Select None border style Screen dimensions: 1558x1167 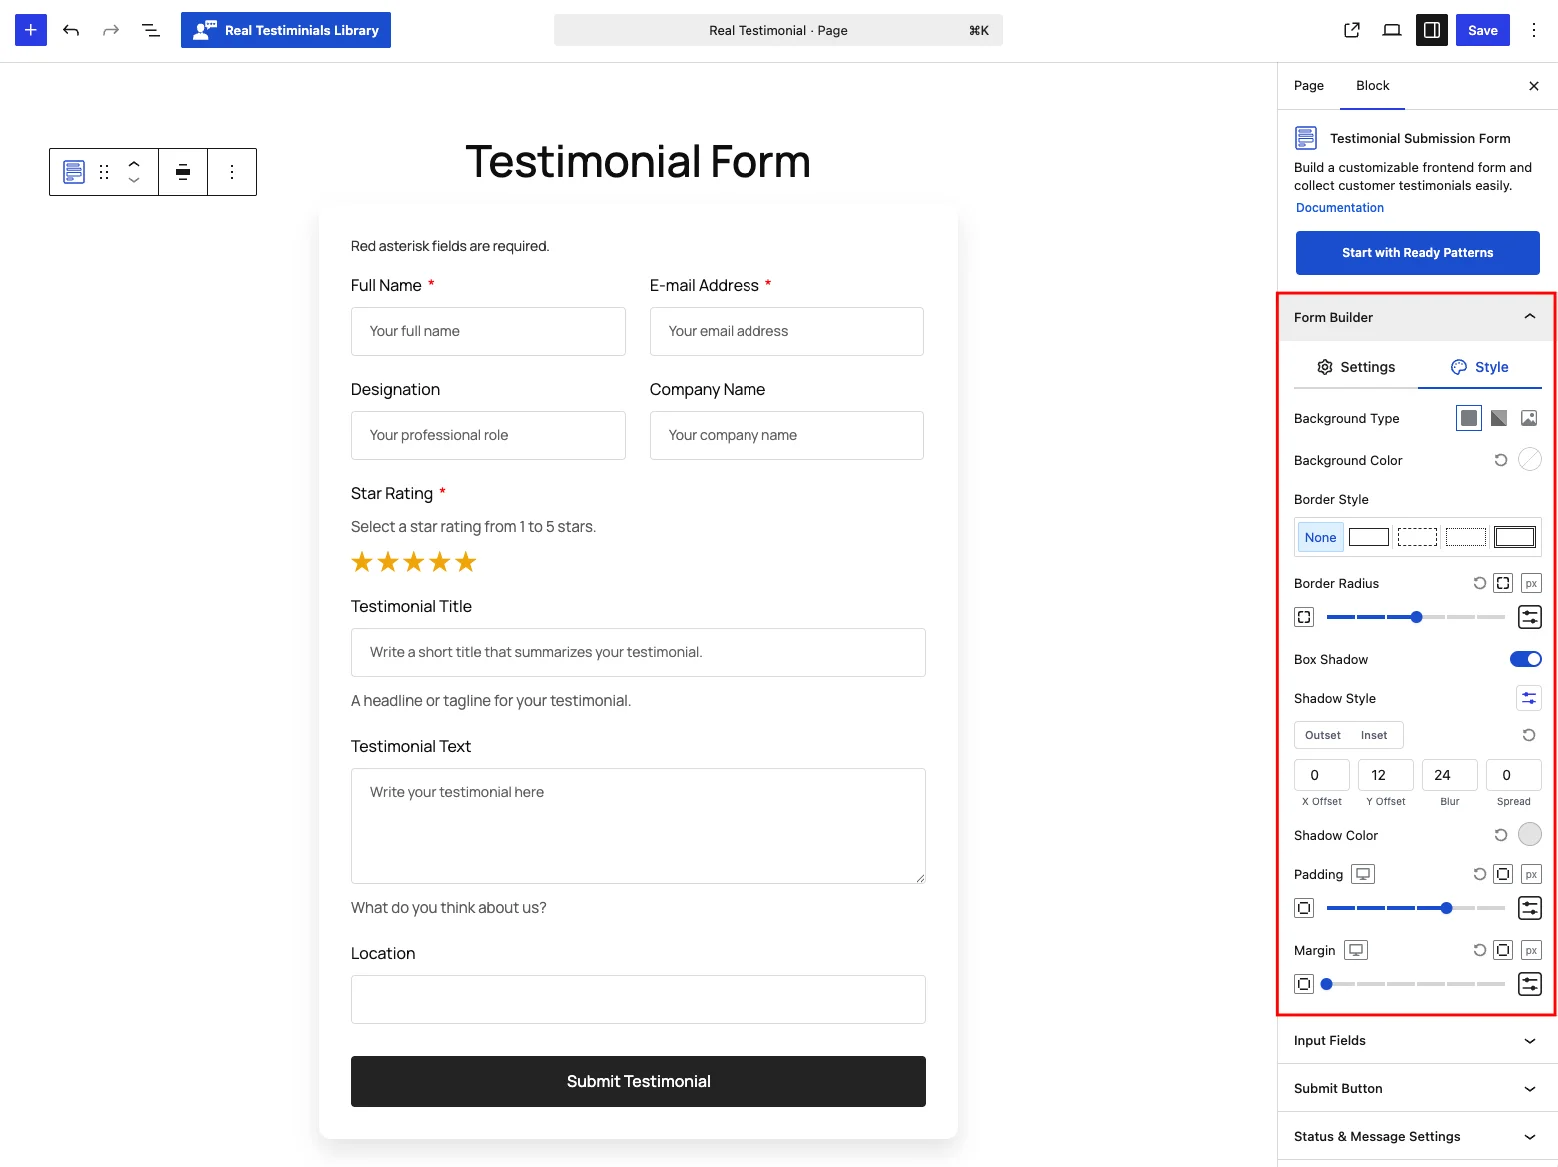click(1320, 537)
